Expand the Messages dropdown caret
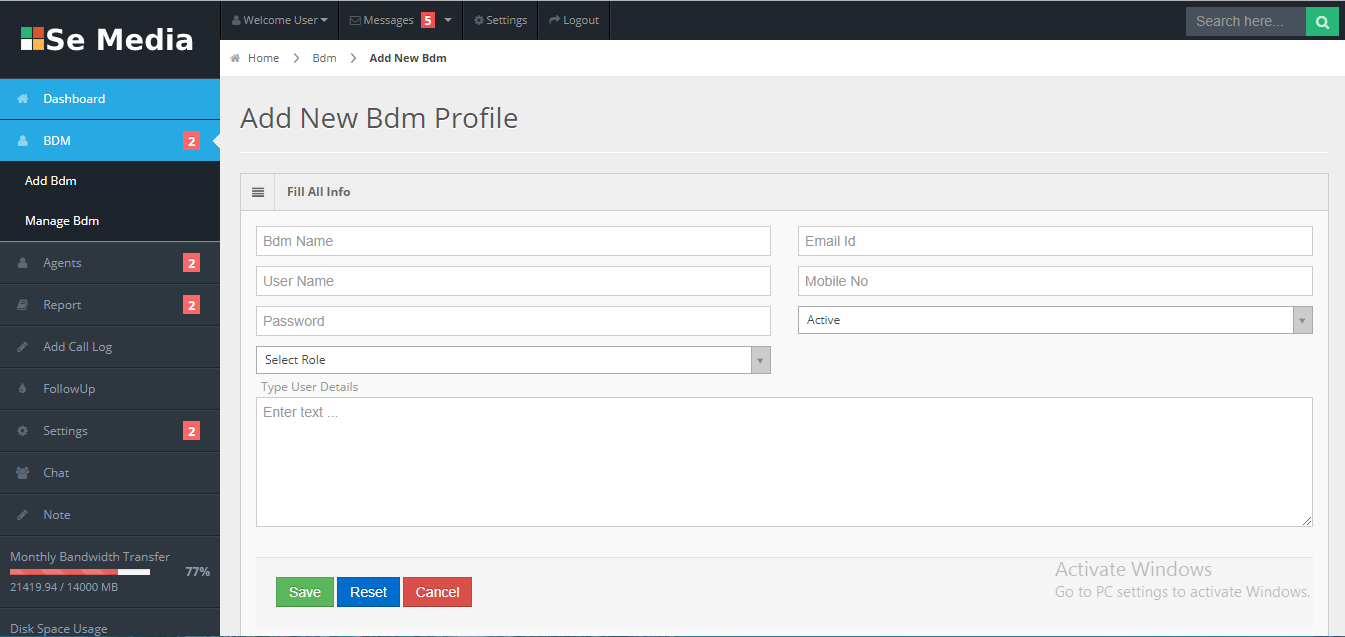Viewport: 1345px width, 637px height. 448,20
